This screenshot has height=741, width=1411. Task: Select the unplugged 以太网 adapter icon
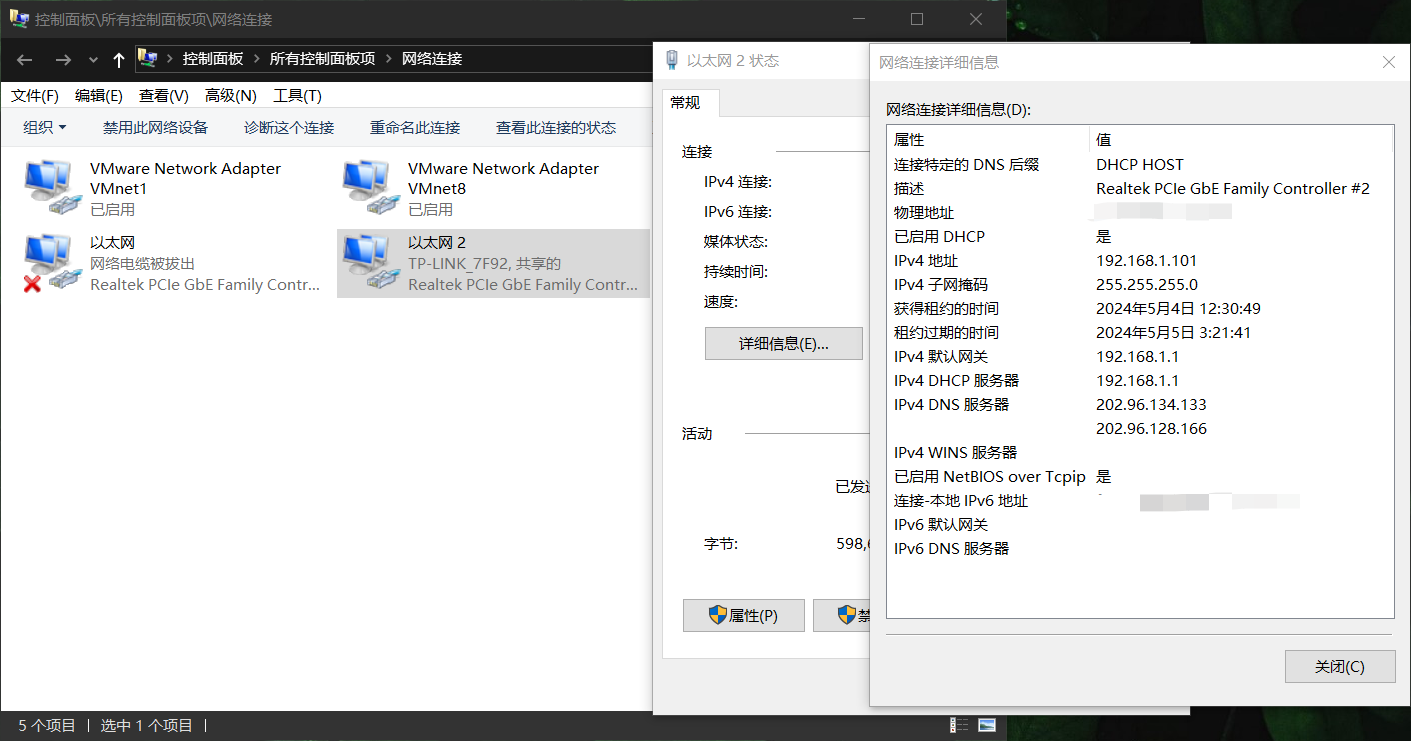50,263
